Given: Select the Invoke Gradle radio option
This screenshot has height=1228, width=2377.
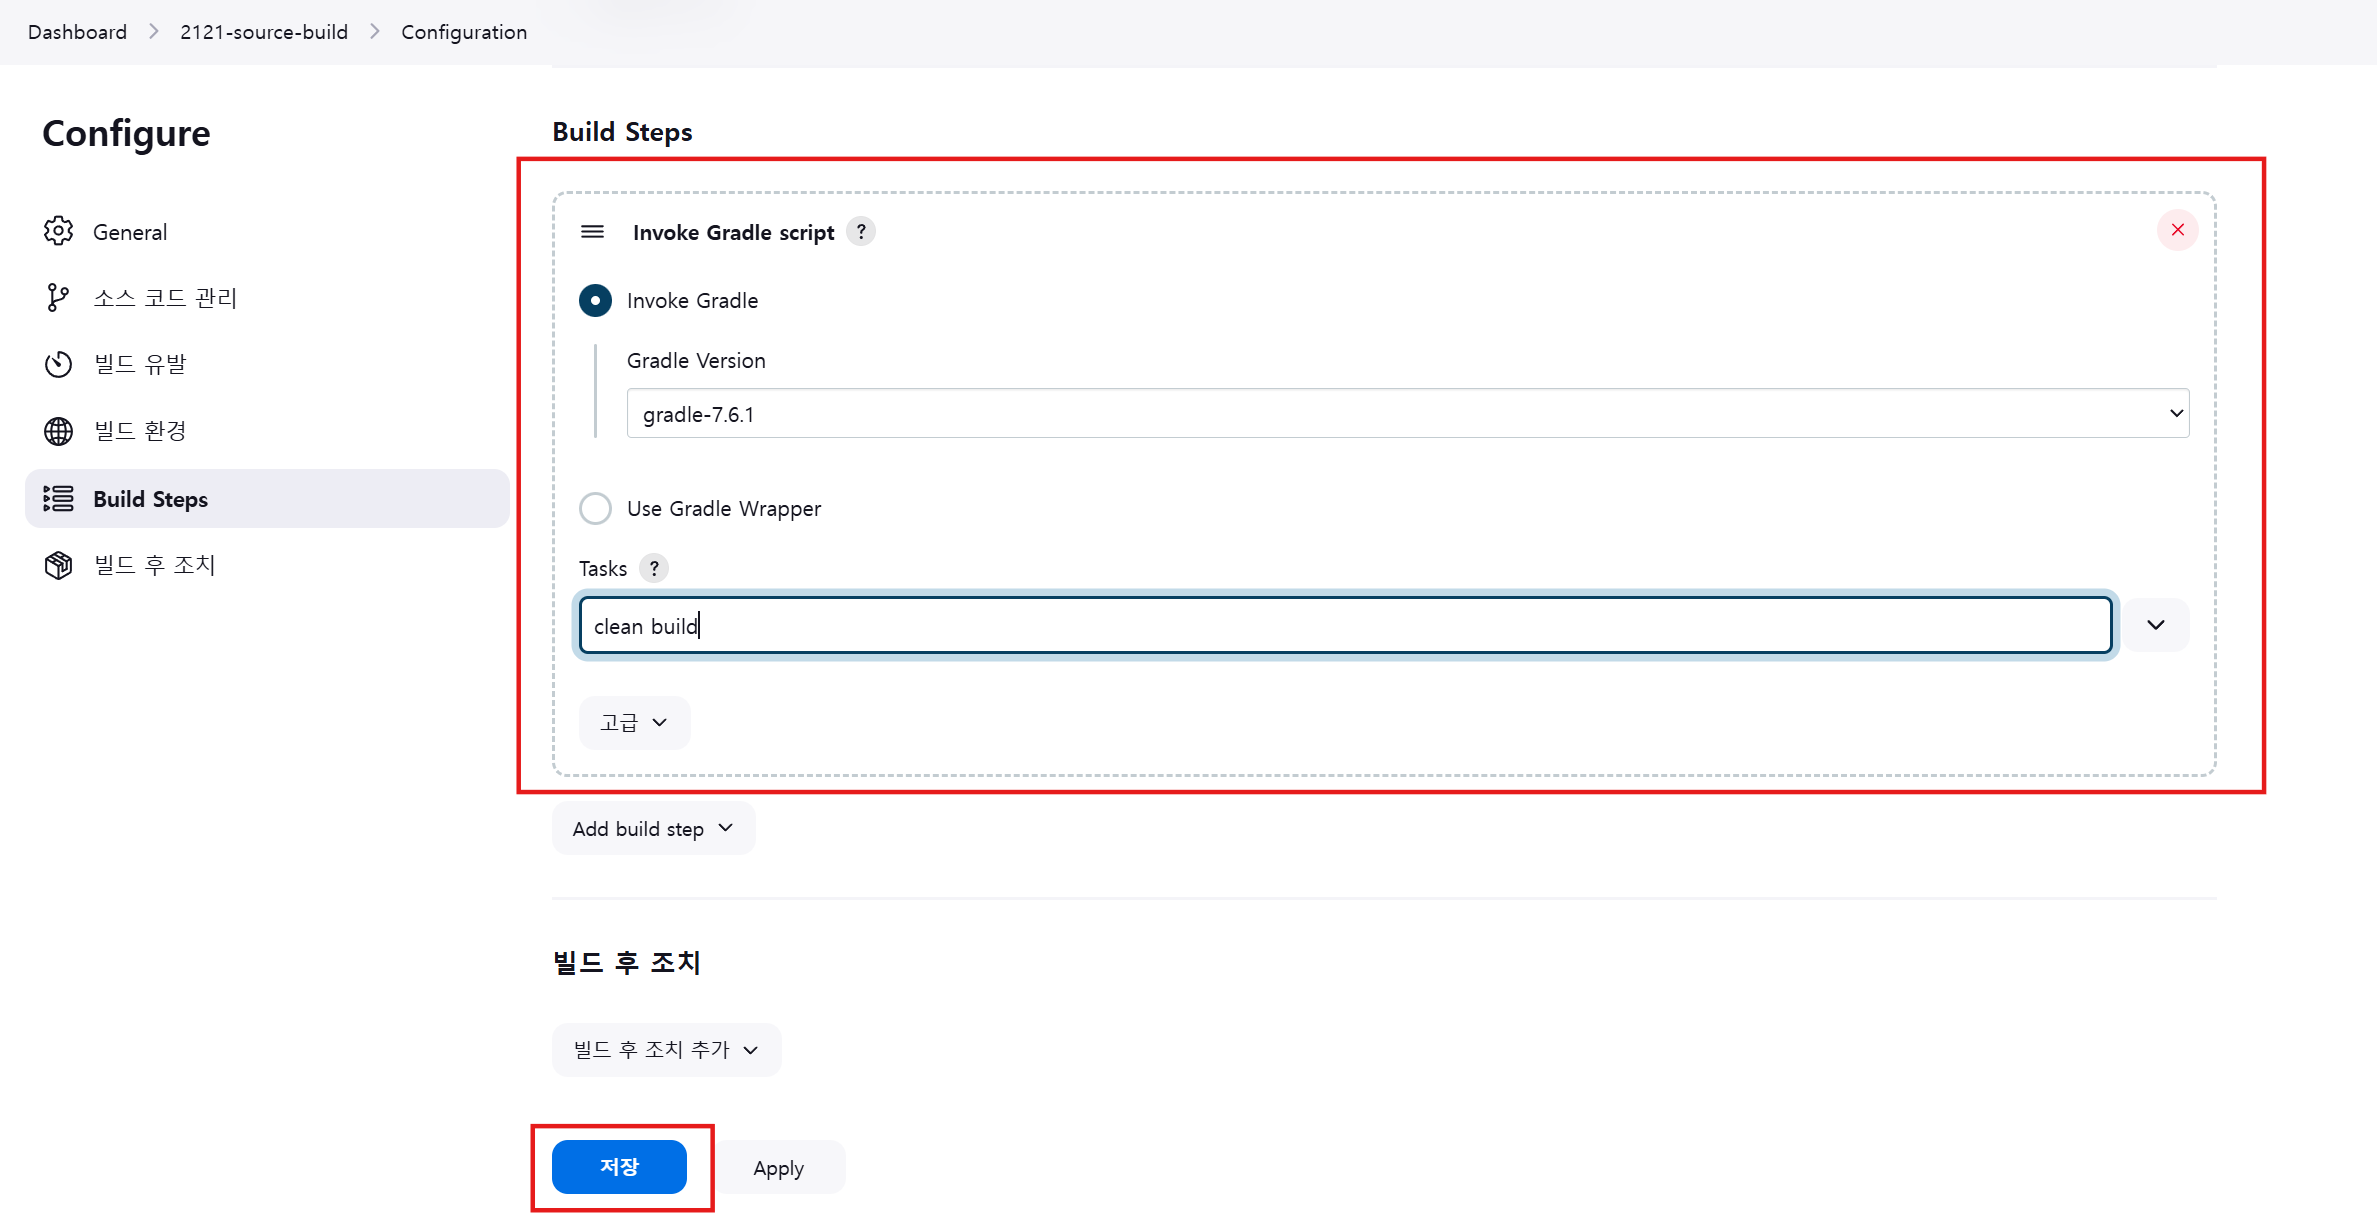Looking at the screenshot, I should (595, 301).
